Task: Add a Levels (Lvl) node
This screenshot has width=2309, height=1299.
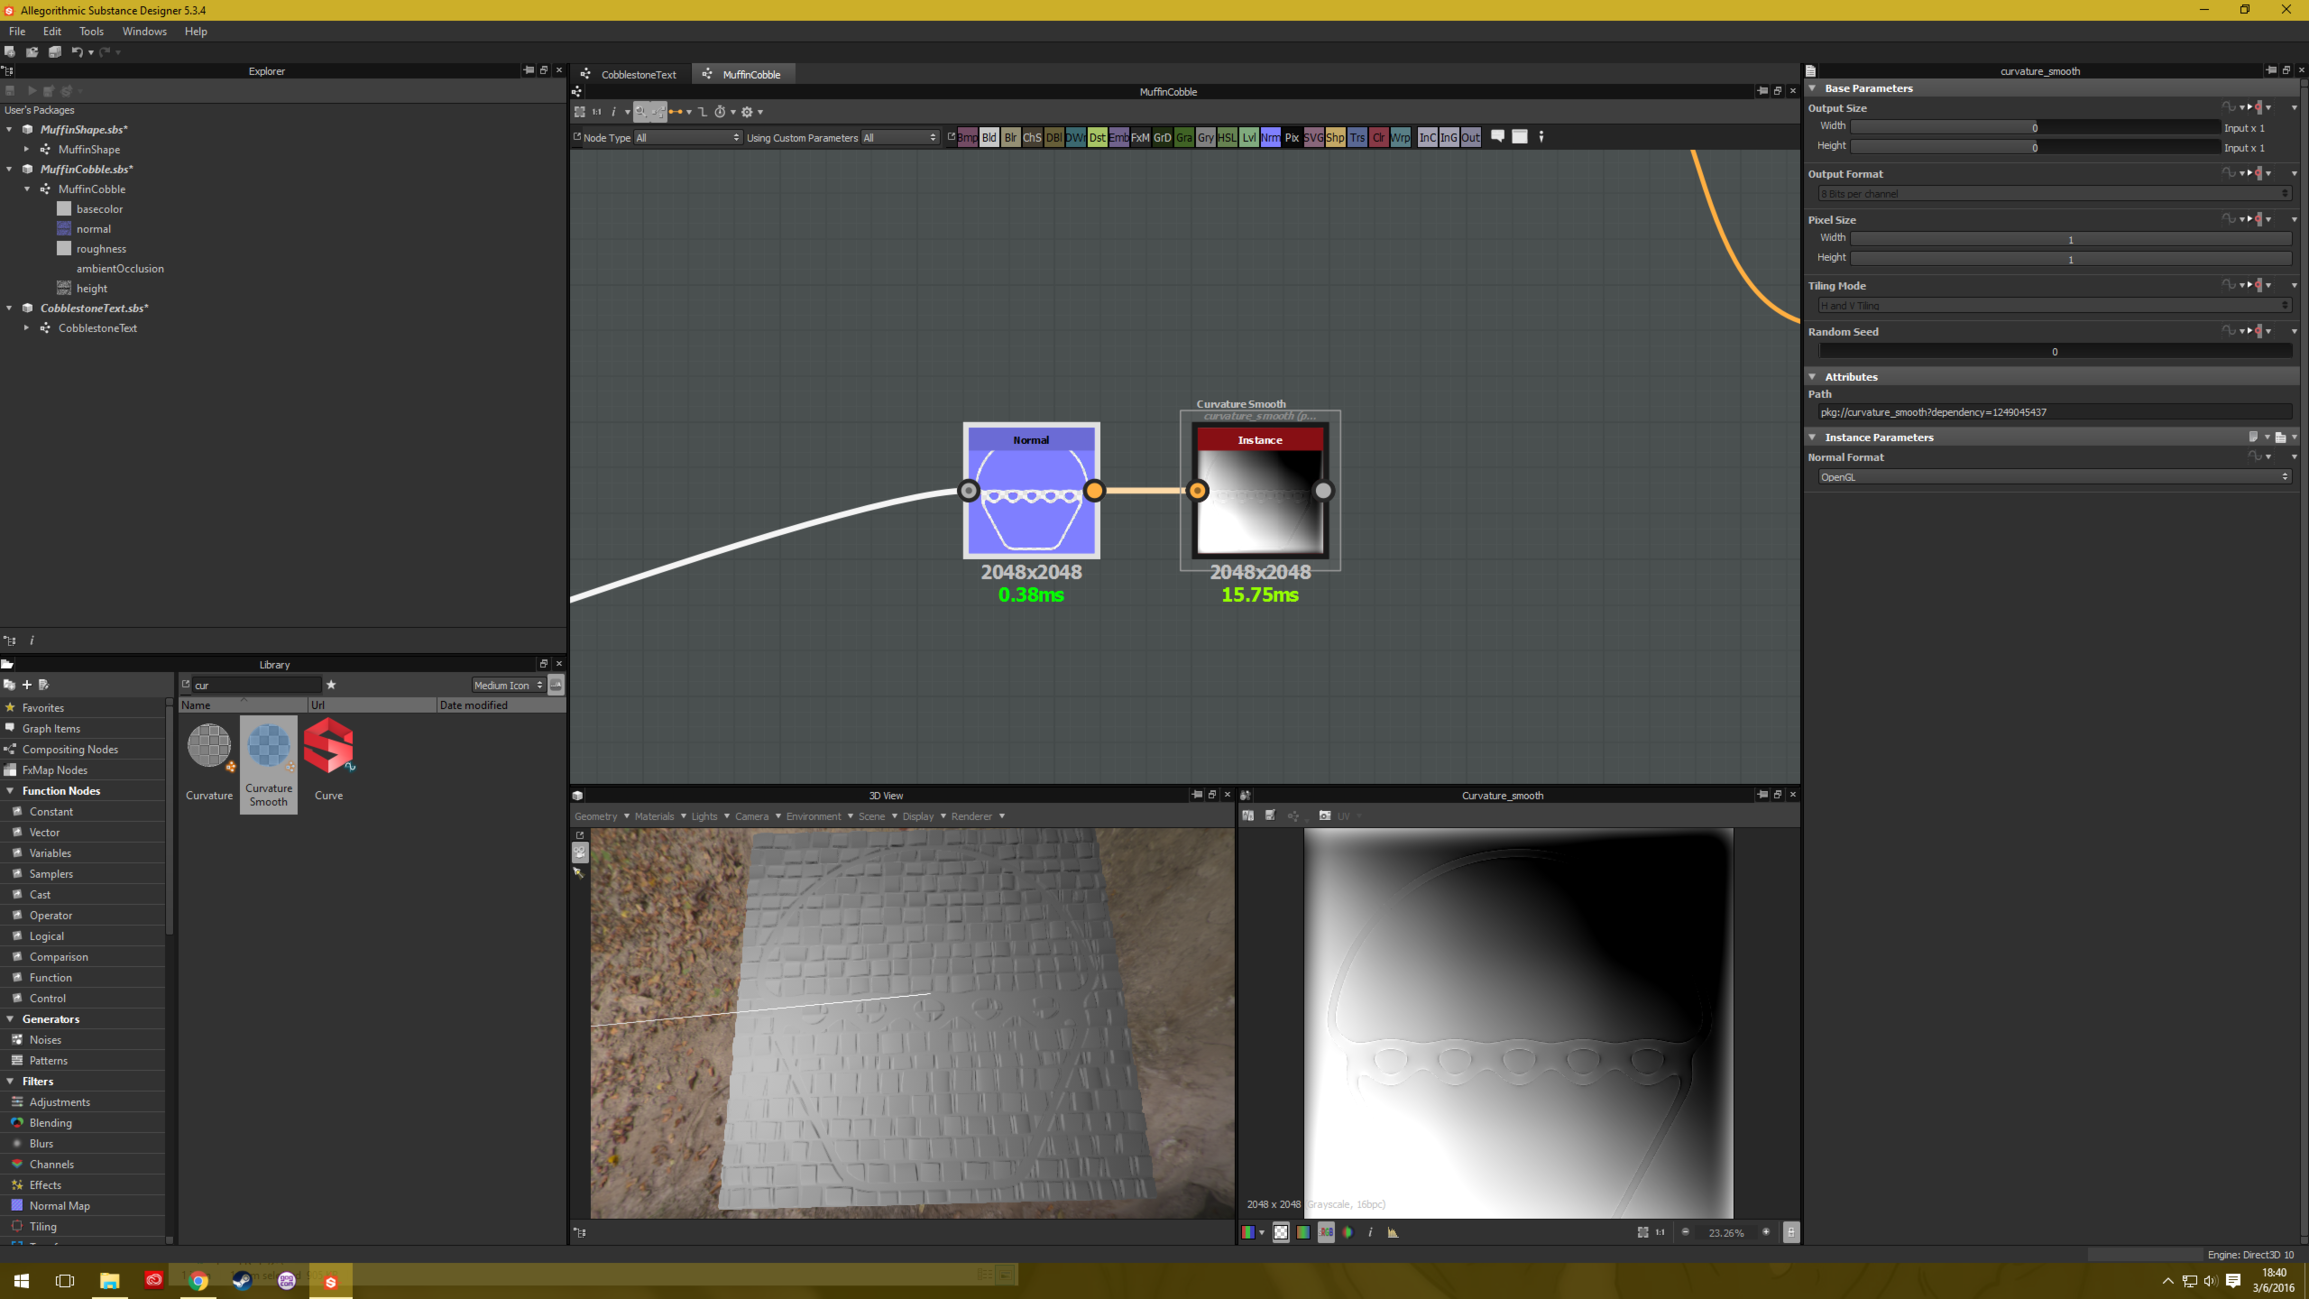Action: (1249, 137)
